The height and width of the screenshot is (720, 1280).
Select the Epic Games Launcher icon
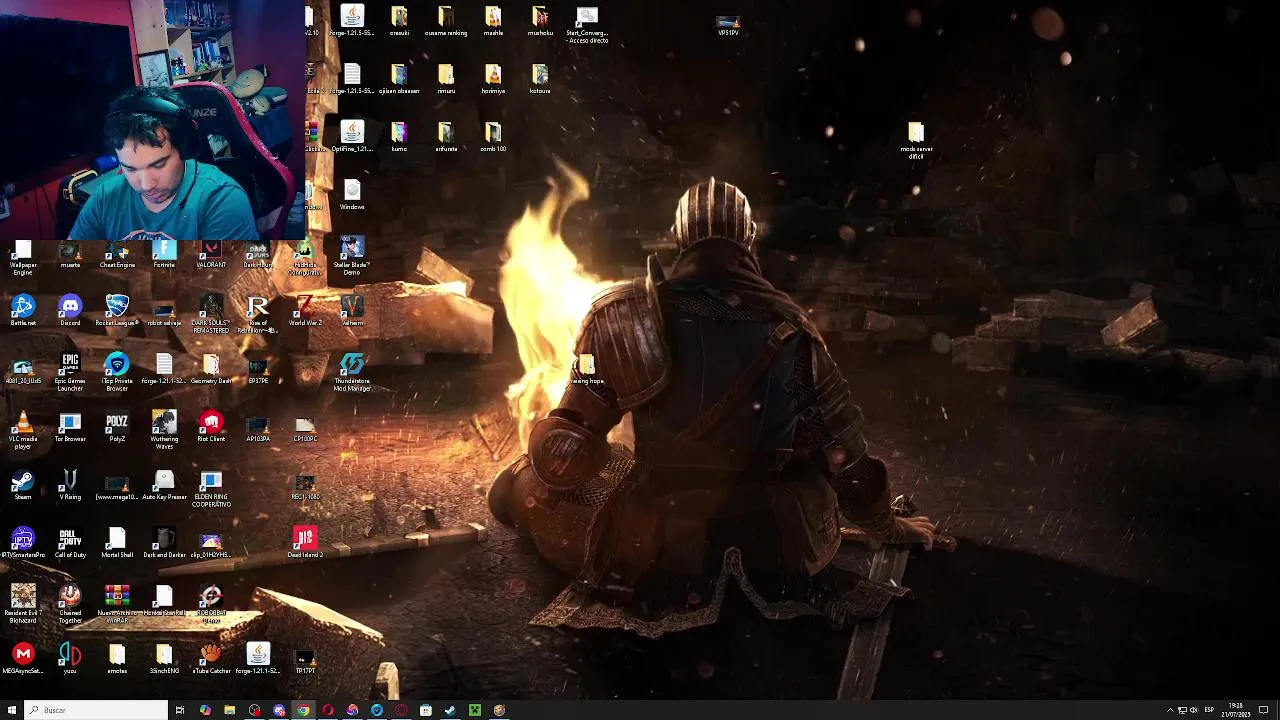pos(70,372)
